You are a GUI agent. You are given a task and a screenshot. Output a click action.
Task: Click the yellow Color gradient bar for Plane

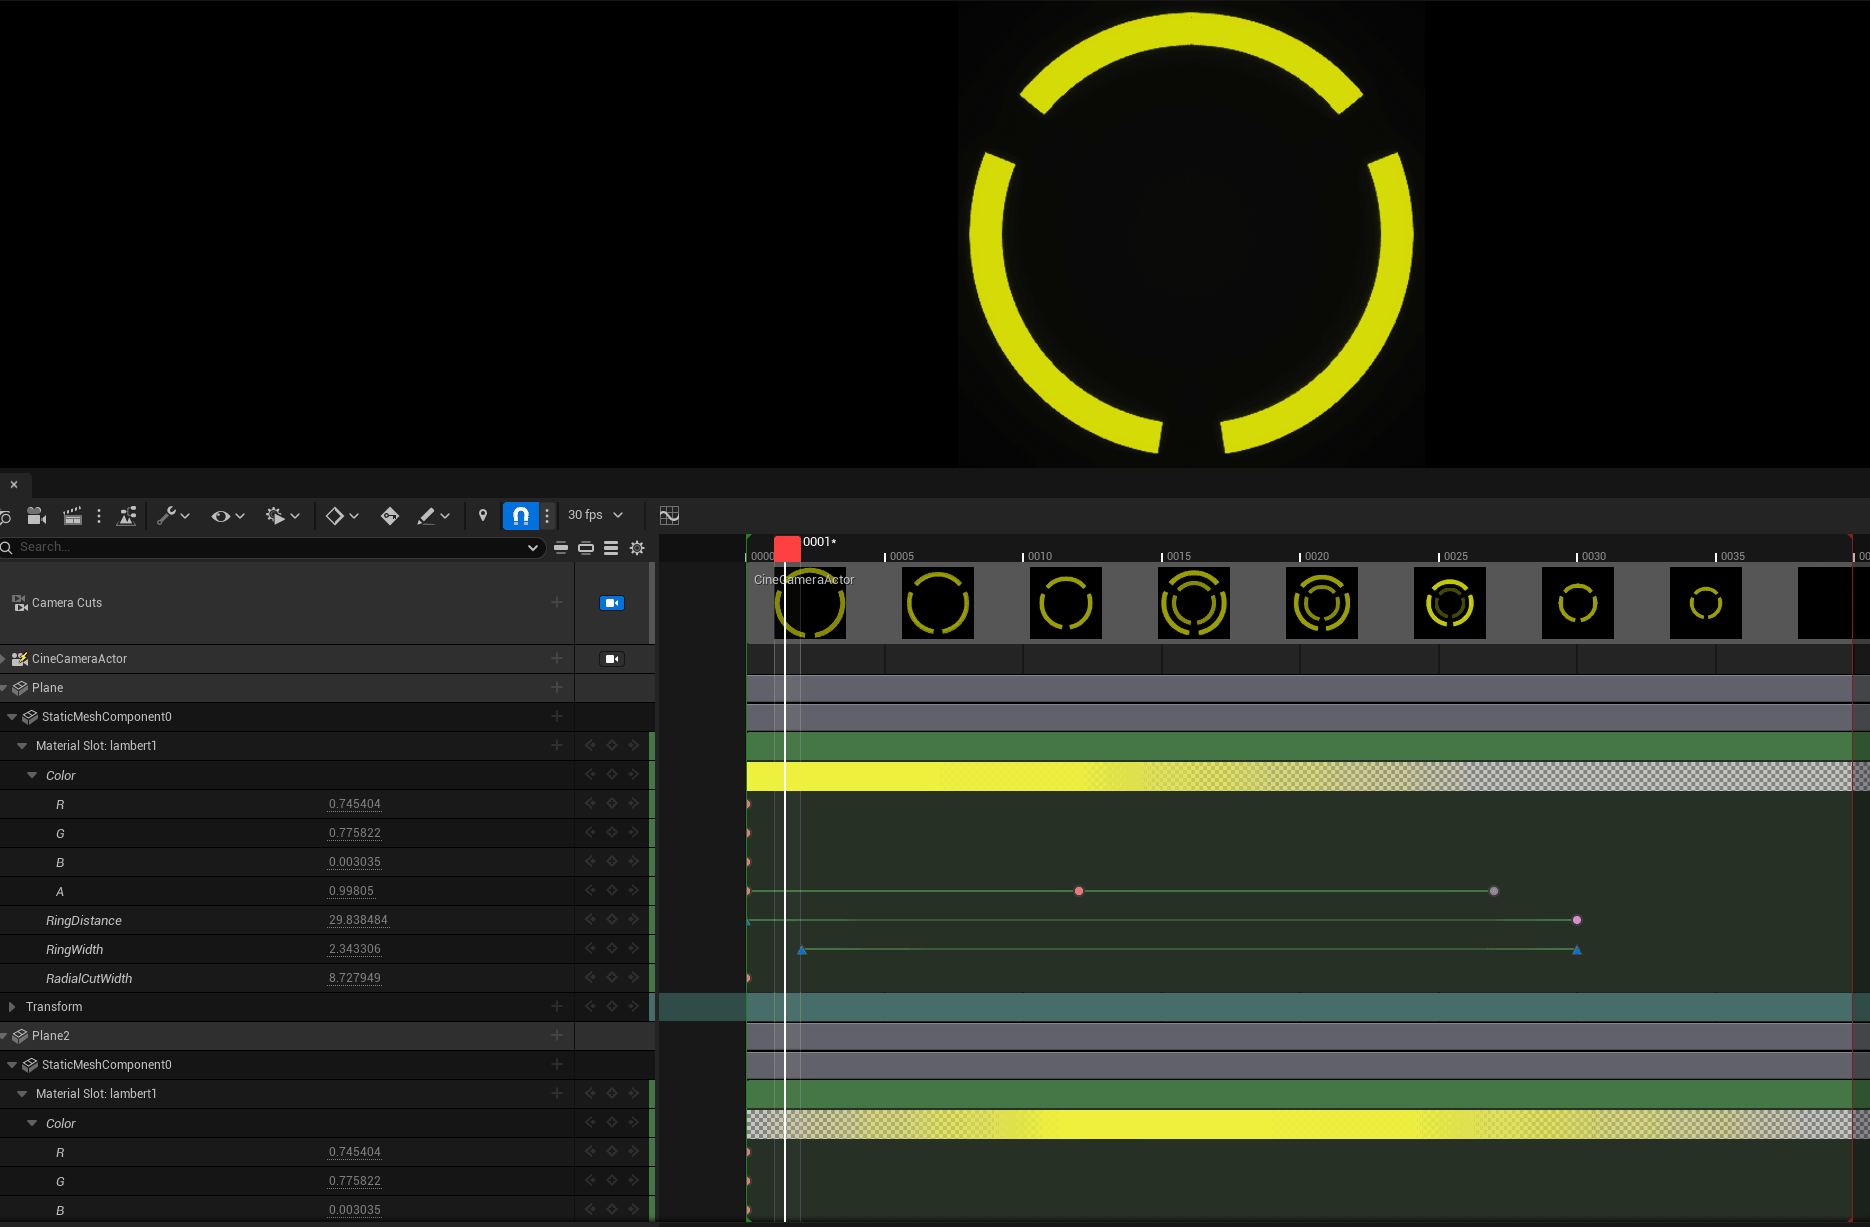pos(1000,777)
